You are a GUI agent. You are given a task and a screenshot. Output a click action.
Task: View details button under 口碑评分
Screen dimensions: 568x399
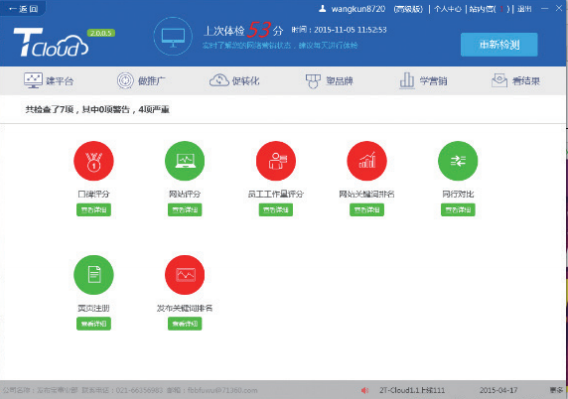point(93,210)
